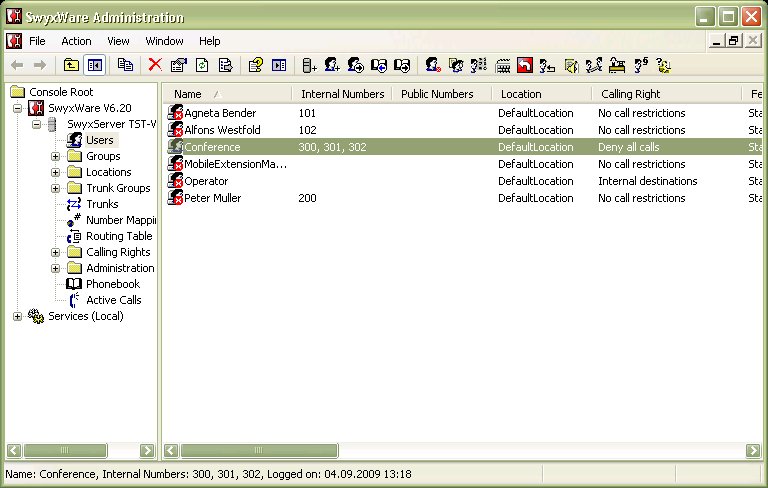Viewport: 768px width, 488px height.
Task: Click the Refresh toolbar icon with green arrows
Action: 202,65
